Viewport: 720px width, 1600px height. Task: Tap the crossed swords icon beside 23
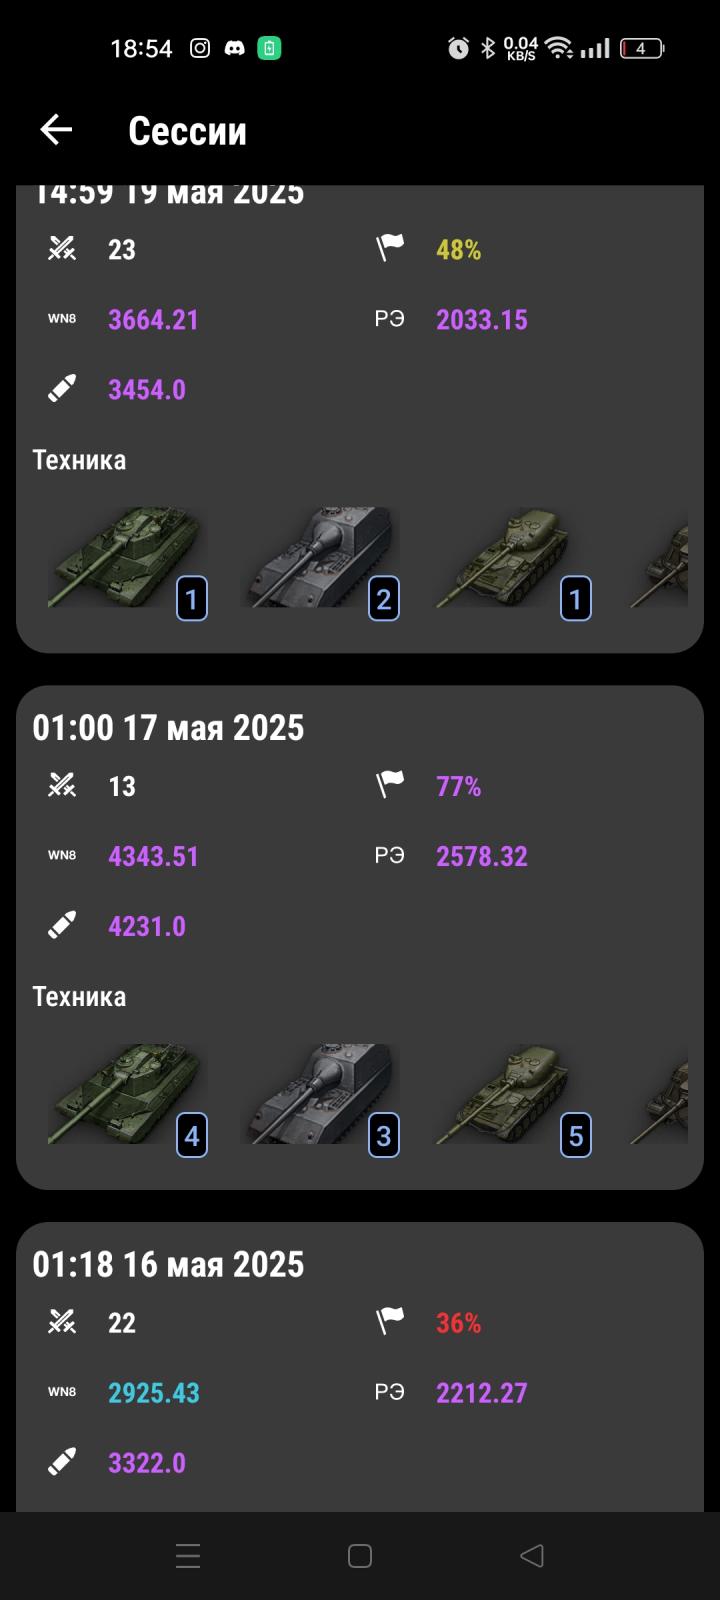pos(62,249)
